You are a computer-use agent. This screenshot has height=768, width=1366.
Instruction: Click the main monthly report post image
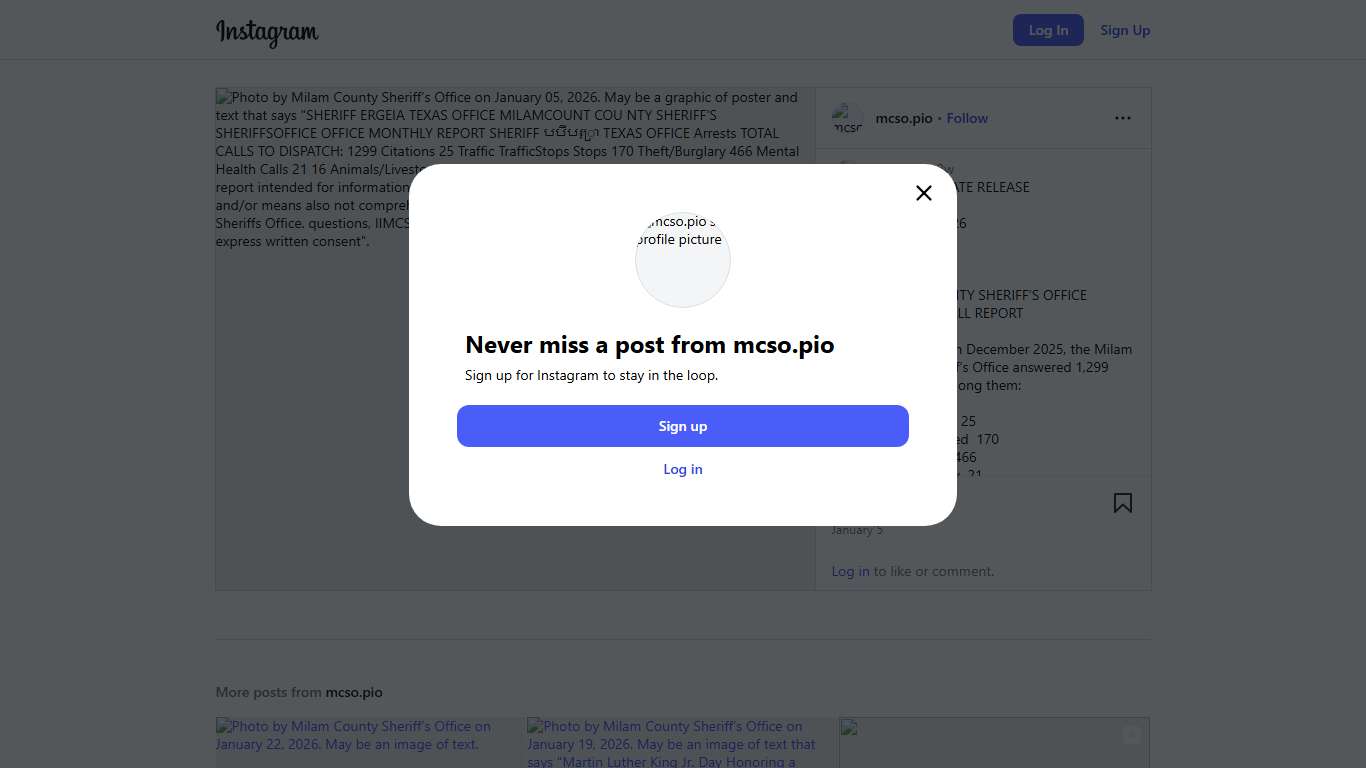click(x=515, y=400)
